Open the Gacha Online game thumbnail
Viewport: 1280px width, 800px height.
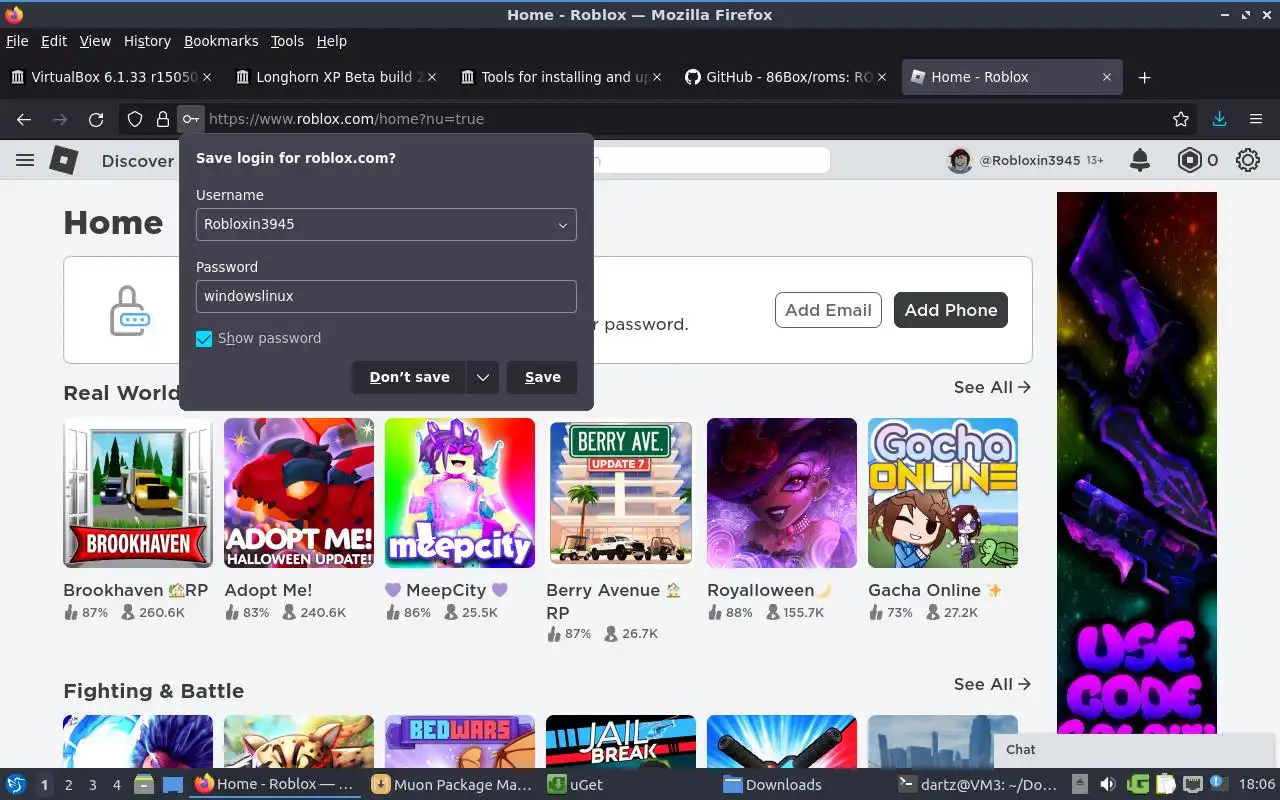pos(943,493)
